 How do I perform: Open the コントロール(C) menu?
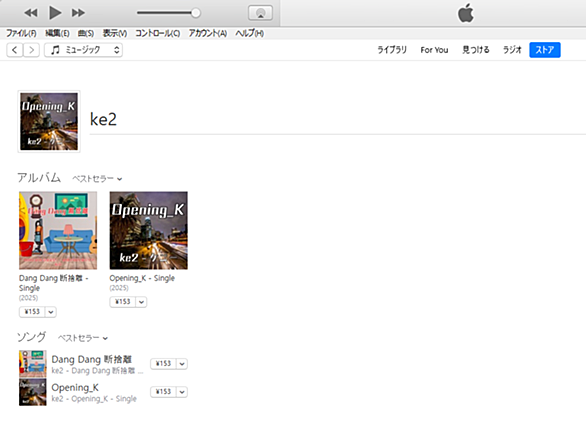pos(157,33)
